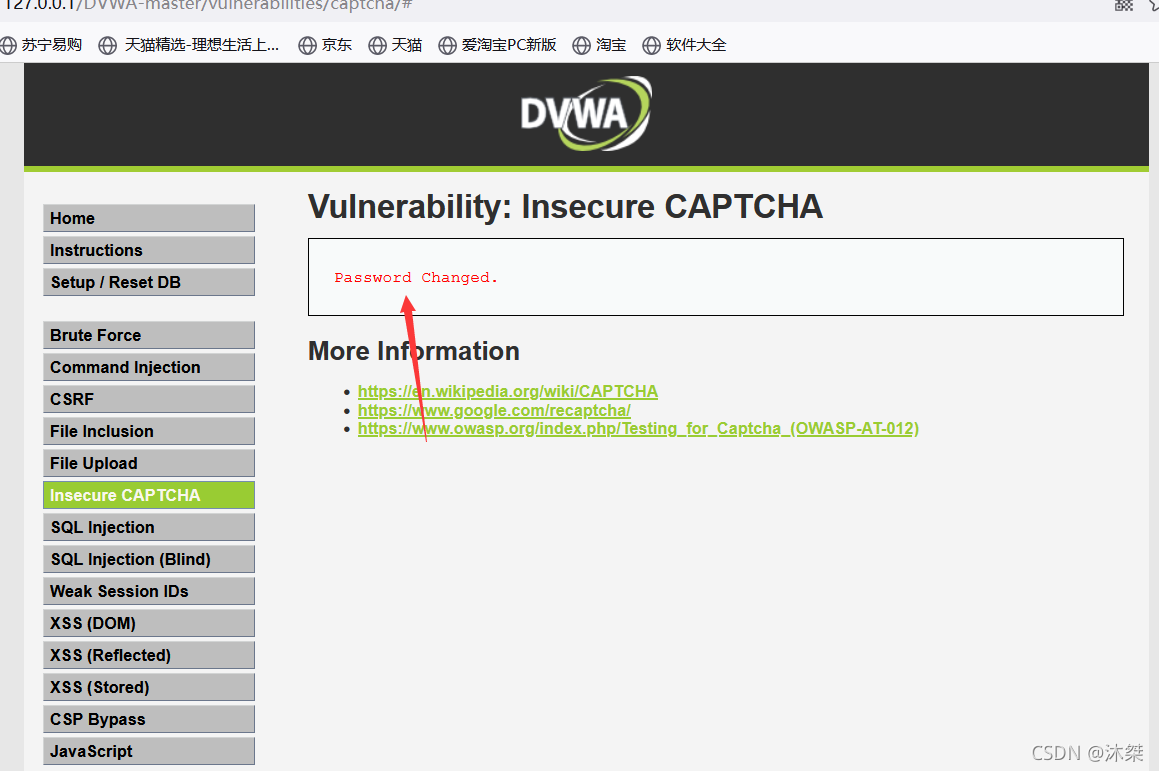Open SQL Injection (Blind) page

(149, 560)
